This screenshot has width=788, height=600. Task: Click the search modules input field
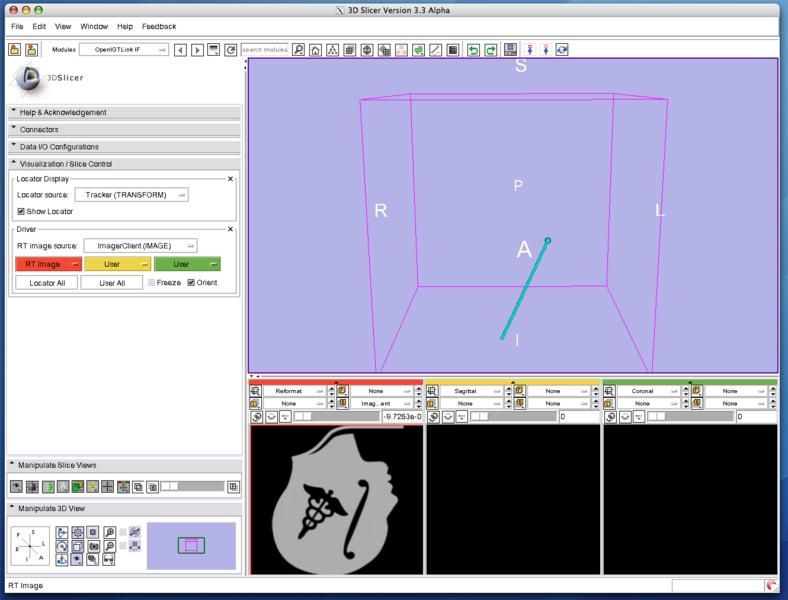click(265, 49)
